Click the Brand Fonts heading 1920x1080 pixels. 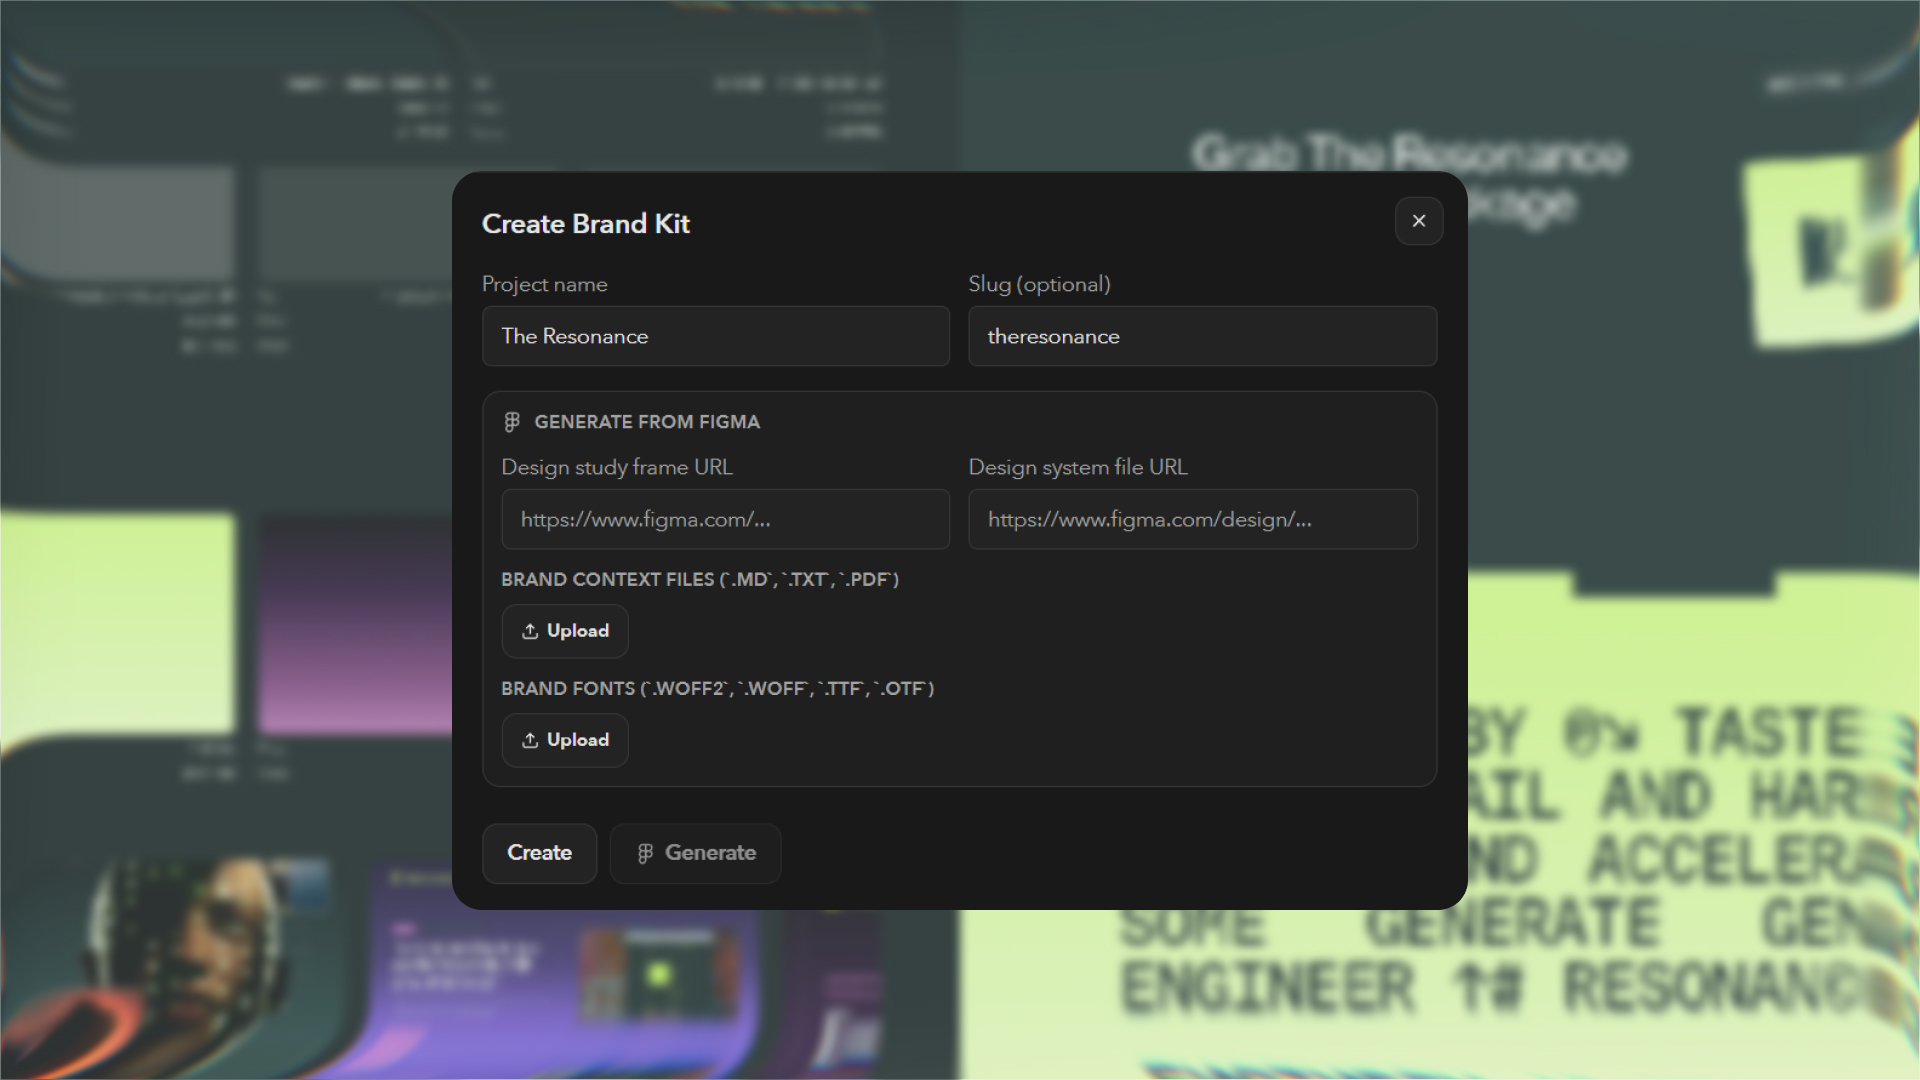click(717, 689)
